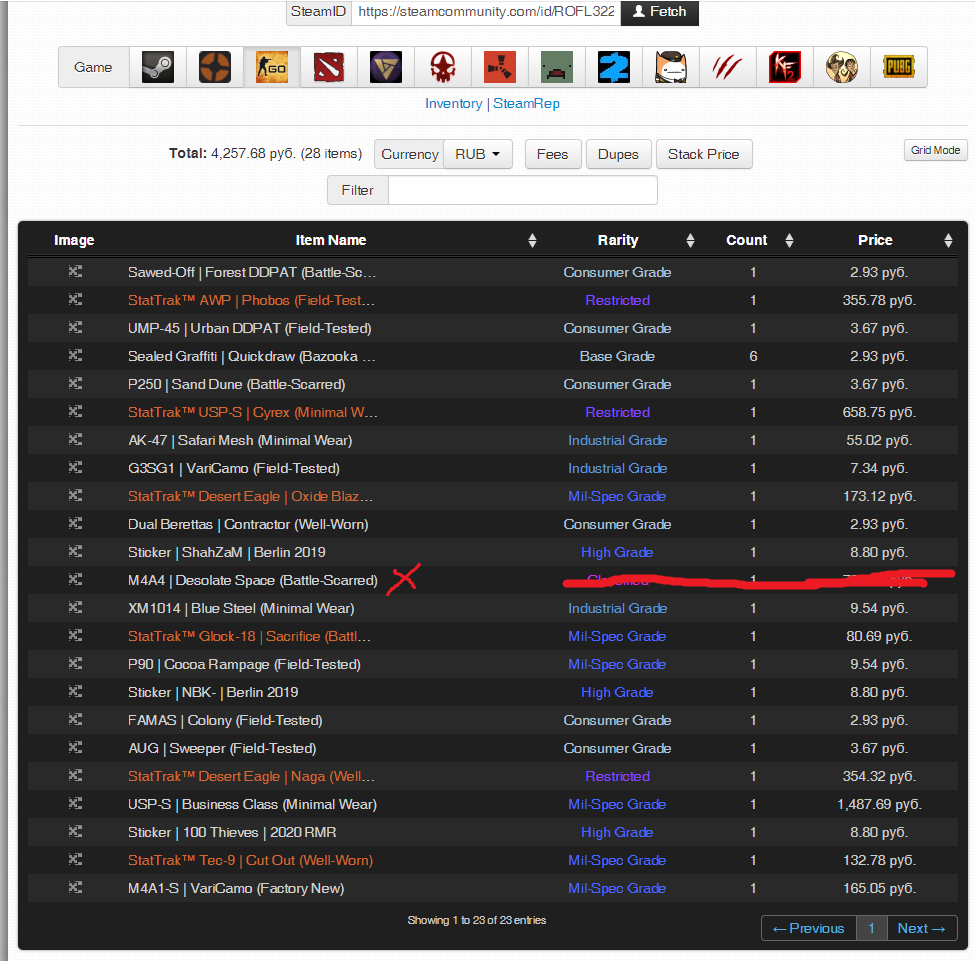This screenshot has width=975, height=961.
Task: Open the SteamRep link
Action: point(526,103)
